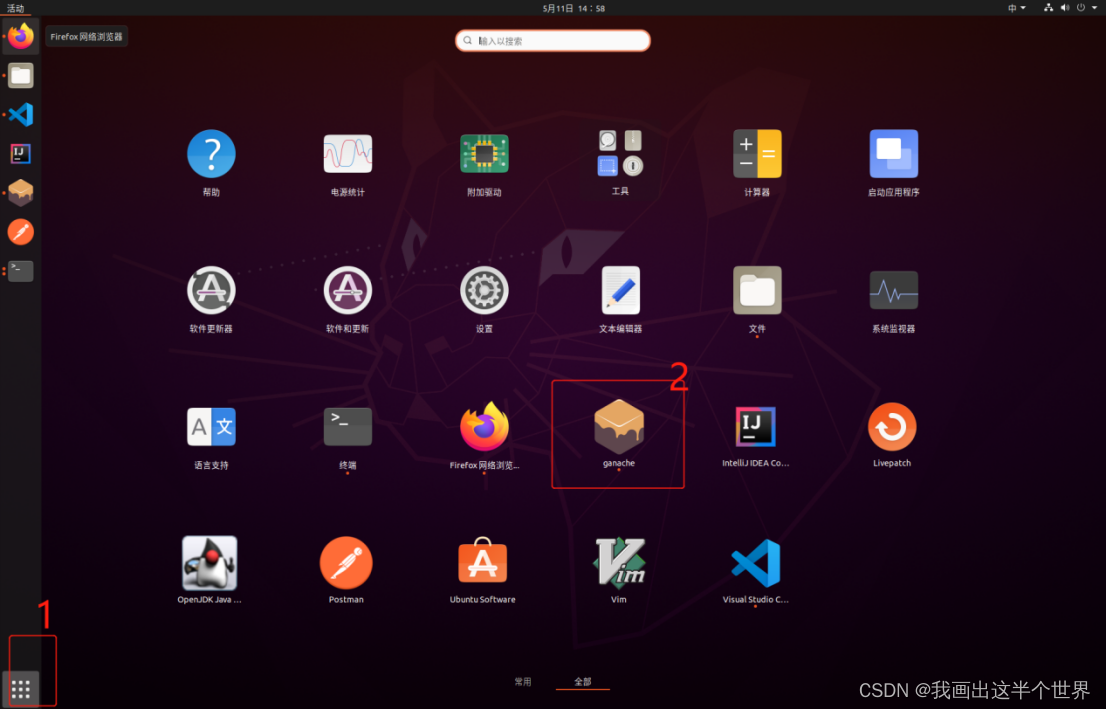
Task: Launch Postman from the app grid
Action: pos(346,563)
